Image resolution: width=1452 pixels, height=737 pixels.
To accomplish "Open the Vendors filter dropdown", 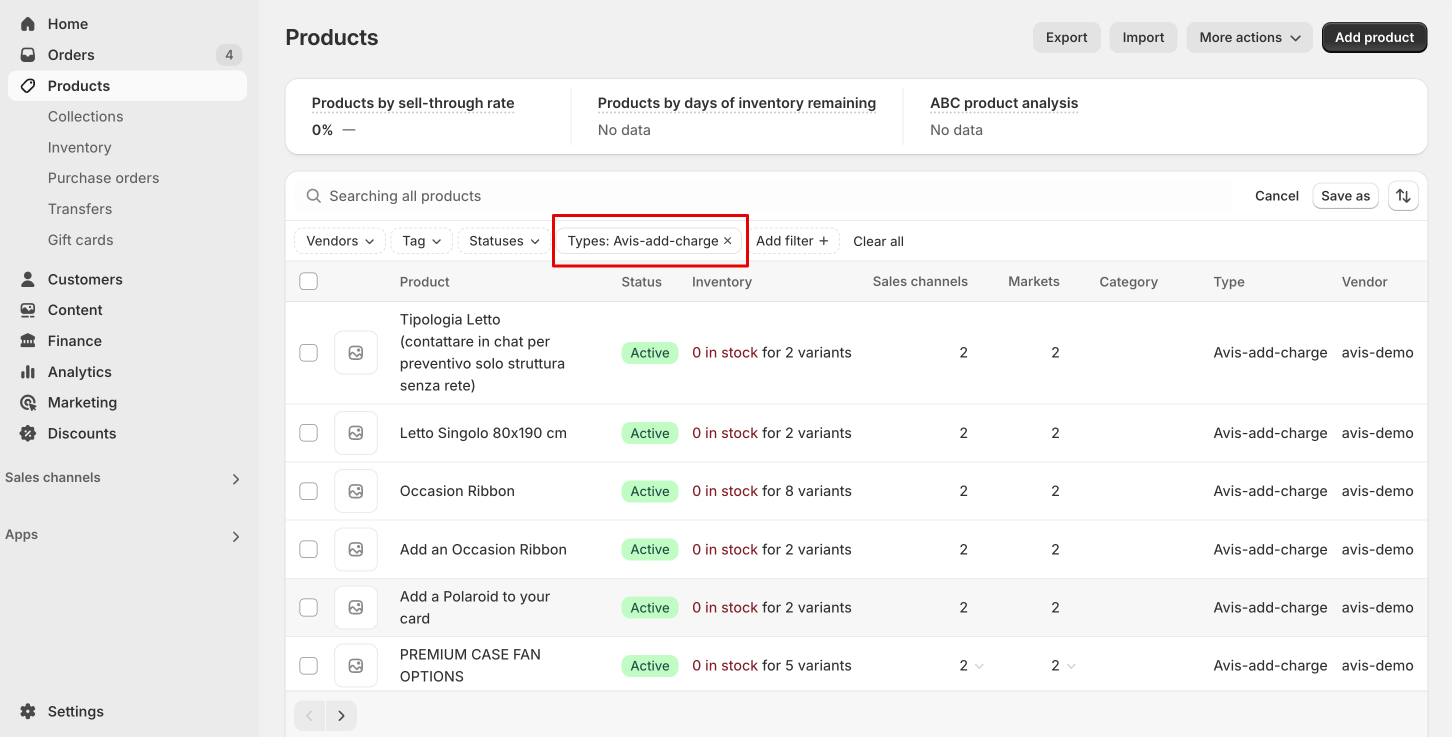I will [x=340, y=241].
